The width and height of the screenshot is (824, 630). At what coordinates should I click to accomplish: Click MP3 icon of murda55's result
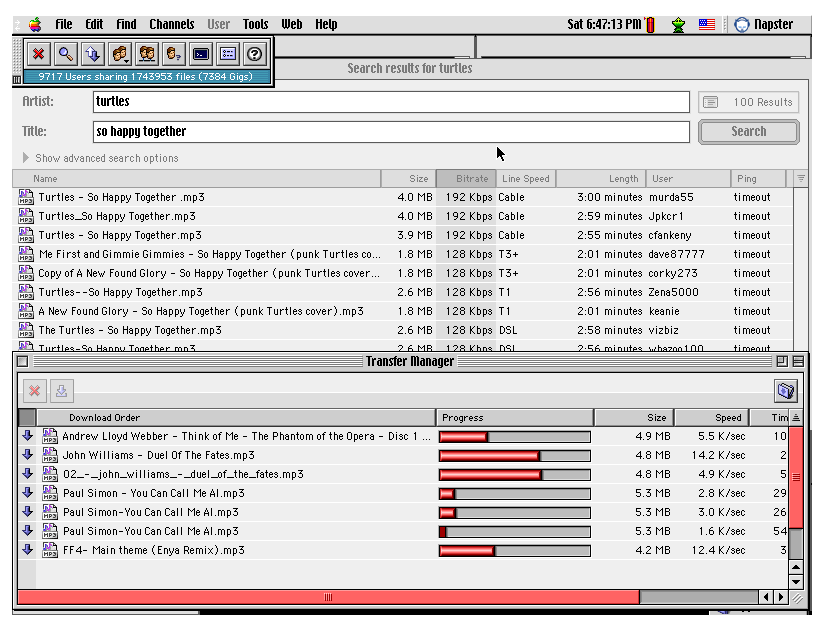click(x=26, y=197)
